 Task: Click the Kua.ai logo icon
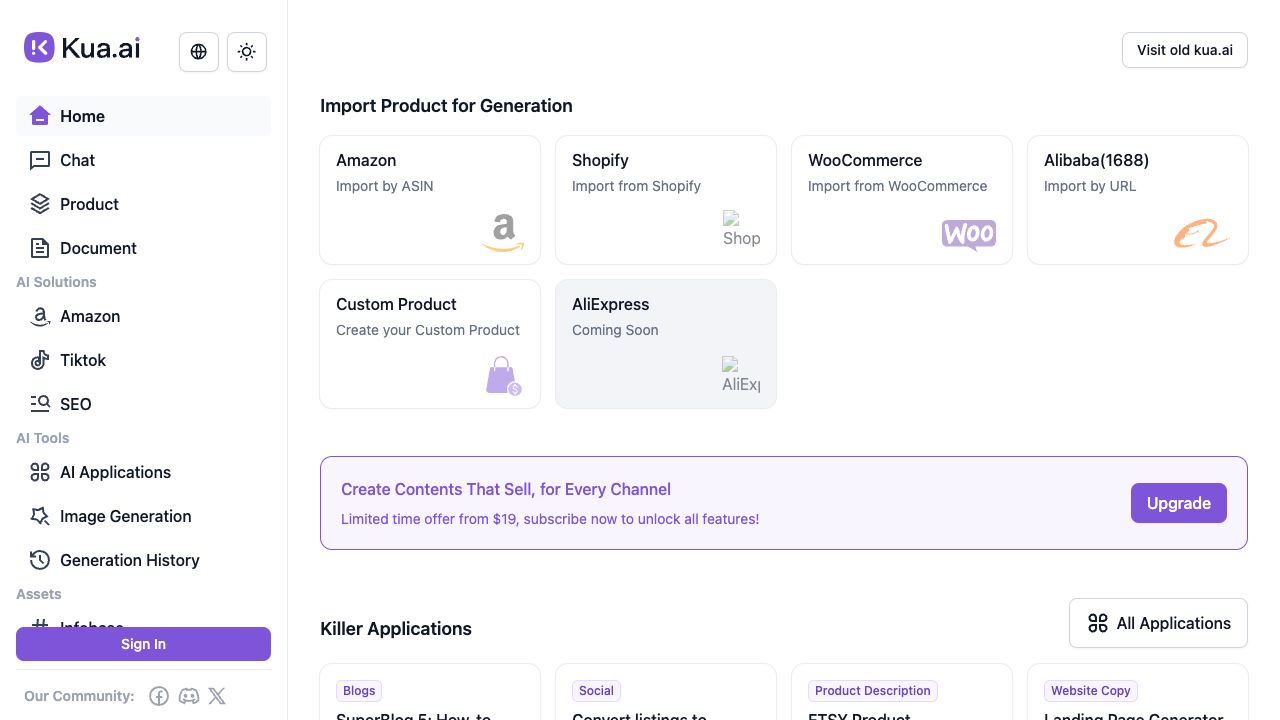pyautogui.click(x=39, y=48)
